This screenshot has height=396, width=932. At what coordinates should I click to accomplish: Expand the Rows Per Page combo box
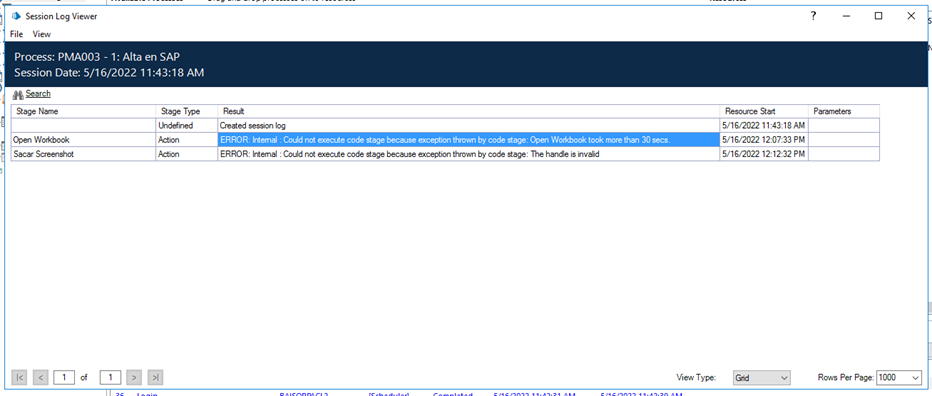[899, 378]
